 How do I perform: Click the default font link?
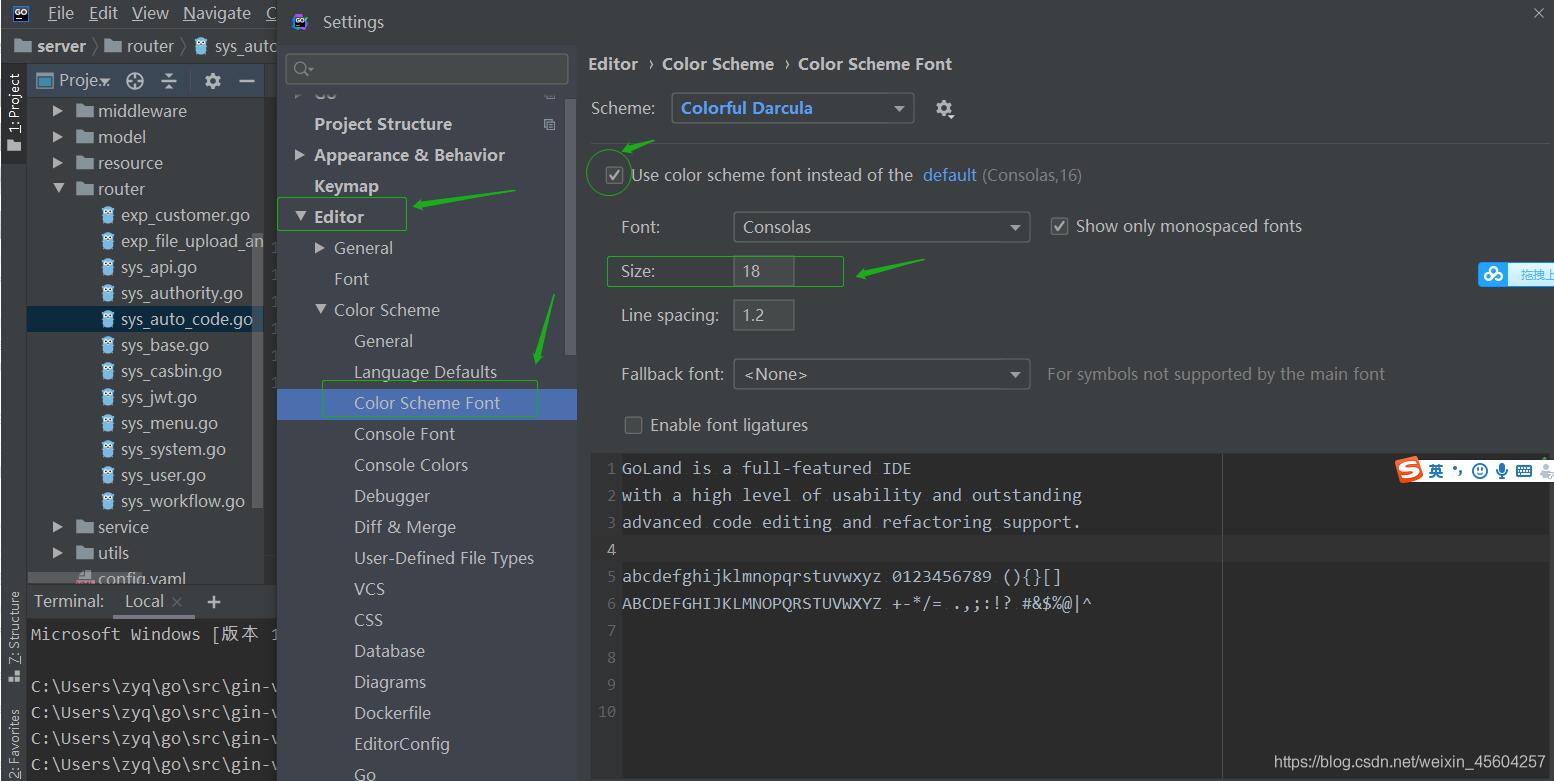point(949,175)
